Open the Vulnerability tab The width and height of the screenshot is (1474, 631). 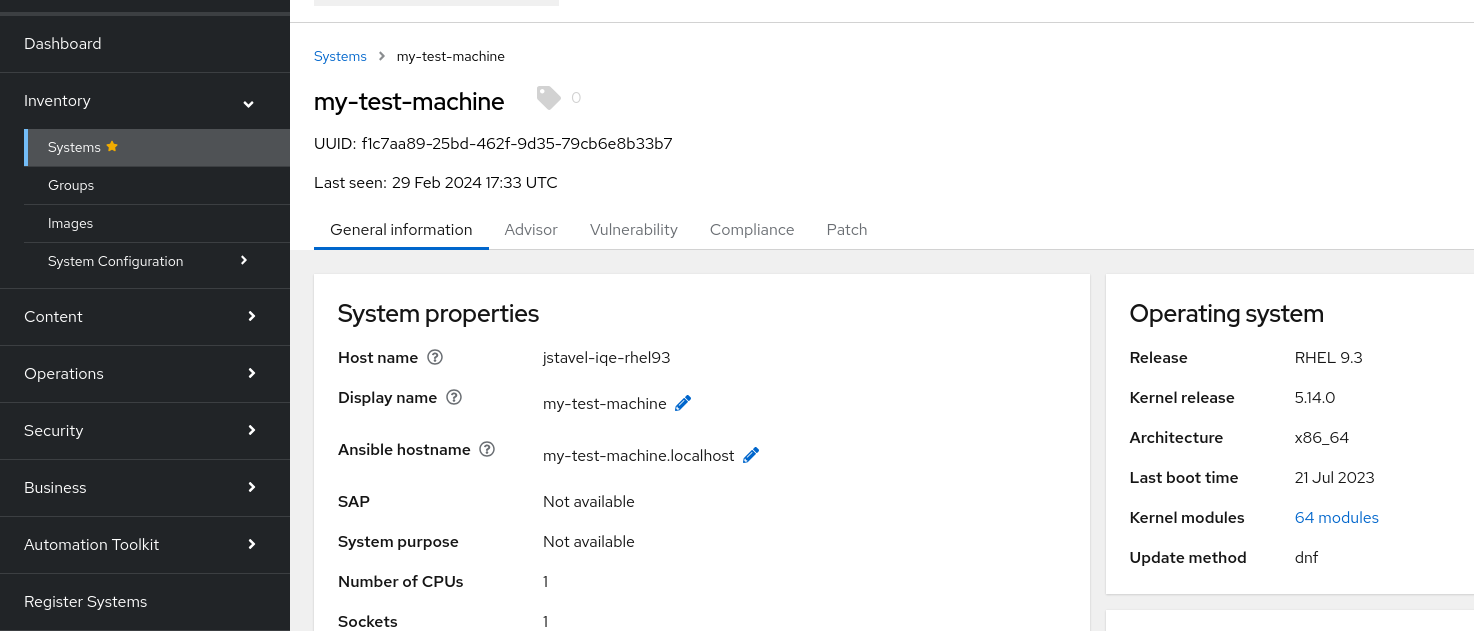[x=634, y=229]
